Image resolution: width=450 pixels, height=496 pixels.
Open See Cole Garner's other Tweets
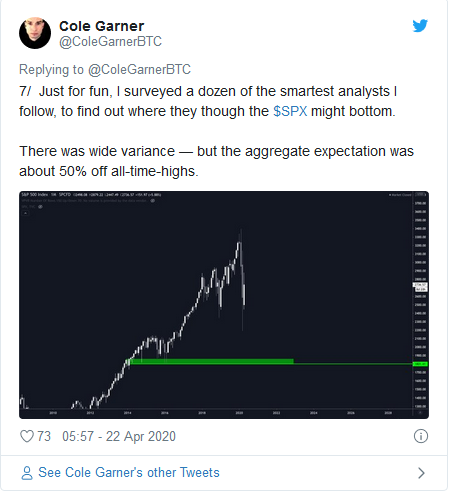pyautogui.click(x=129, y=473)
